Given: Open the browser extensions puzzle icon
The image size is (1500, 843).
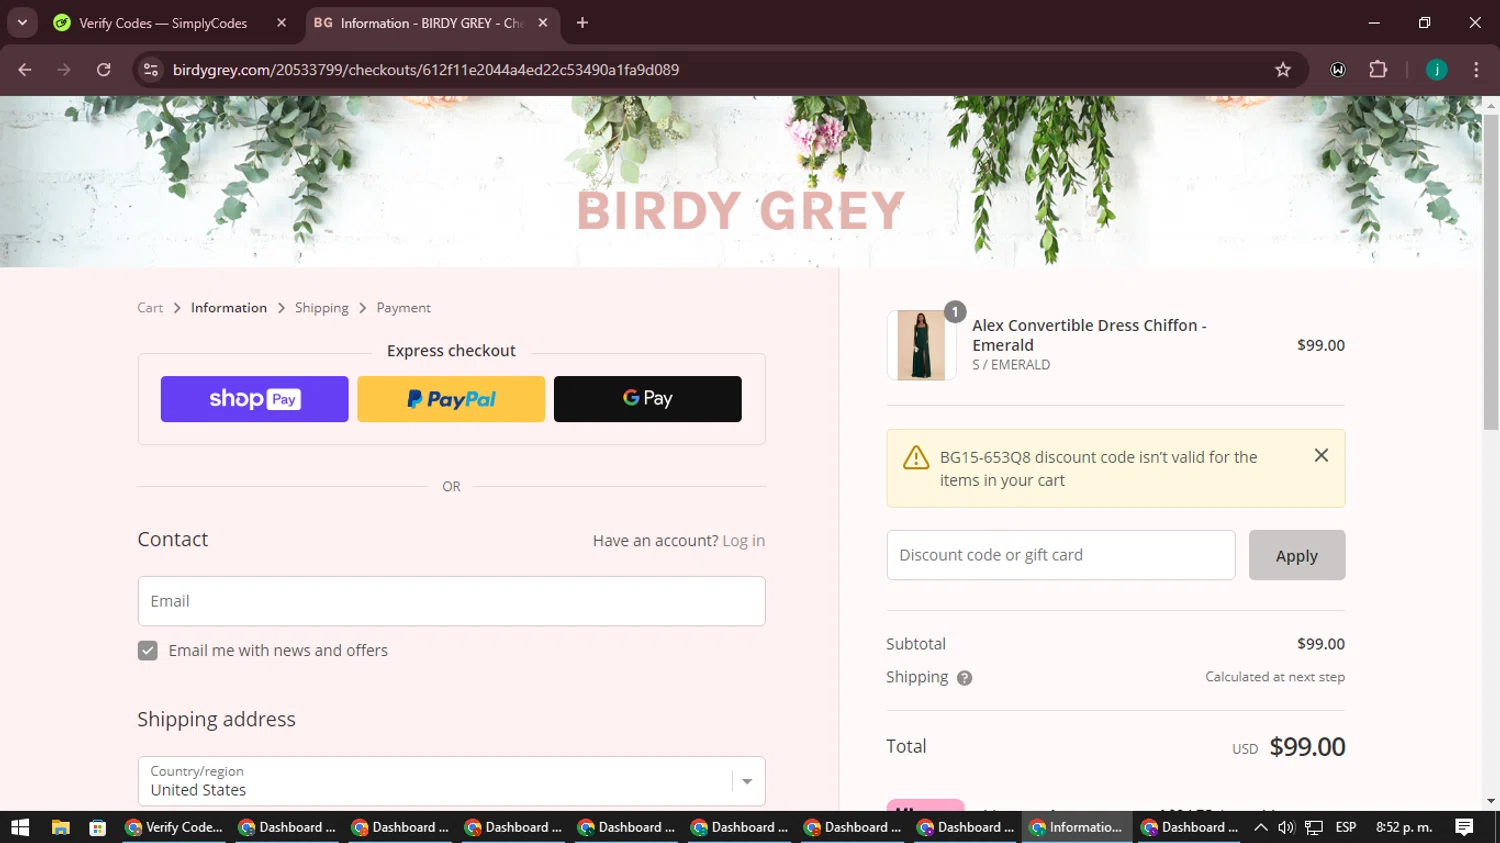Looking at the screenshot, I should pyautogui.click(x=1378, y=70).
